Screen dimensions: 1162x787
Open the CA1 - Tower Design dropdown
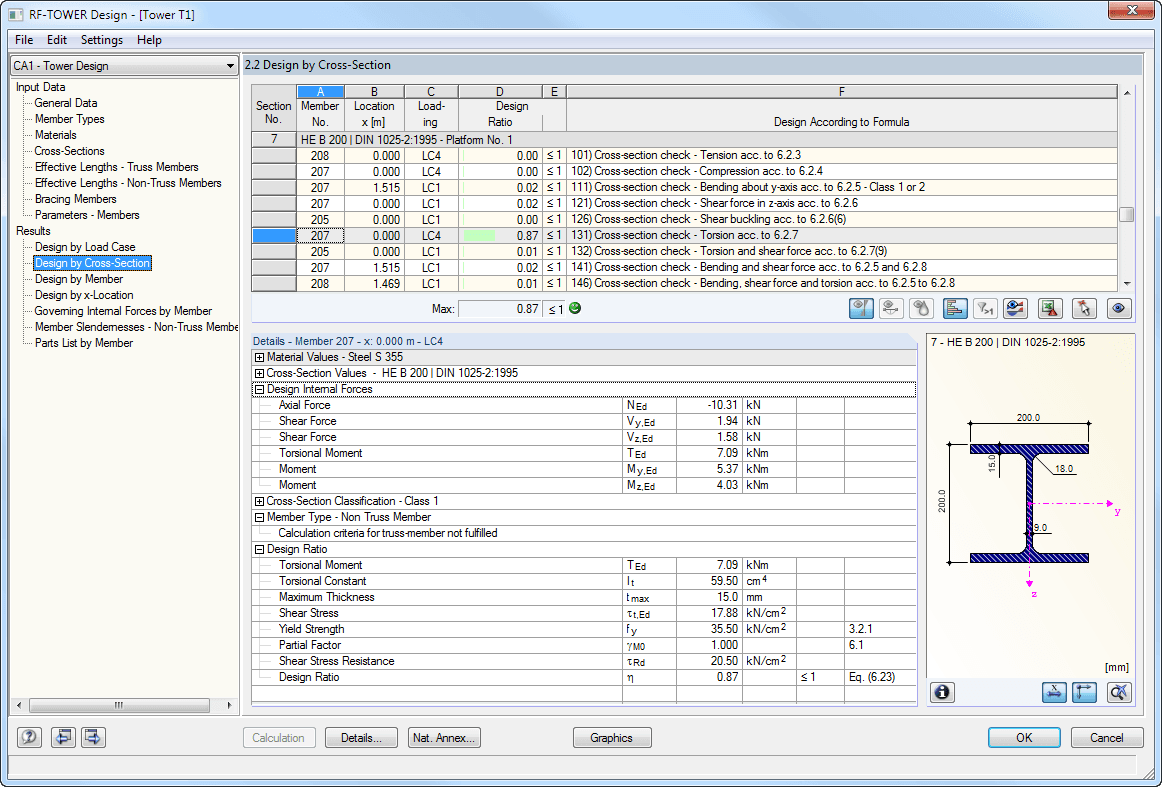[123, 66]
